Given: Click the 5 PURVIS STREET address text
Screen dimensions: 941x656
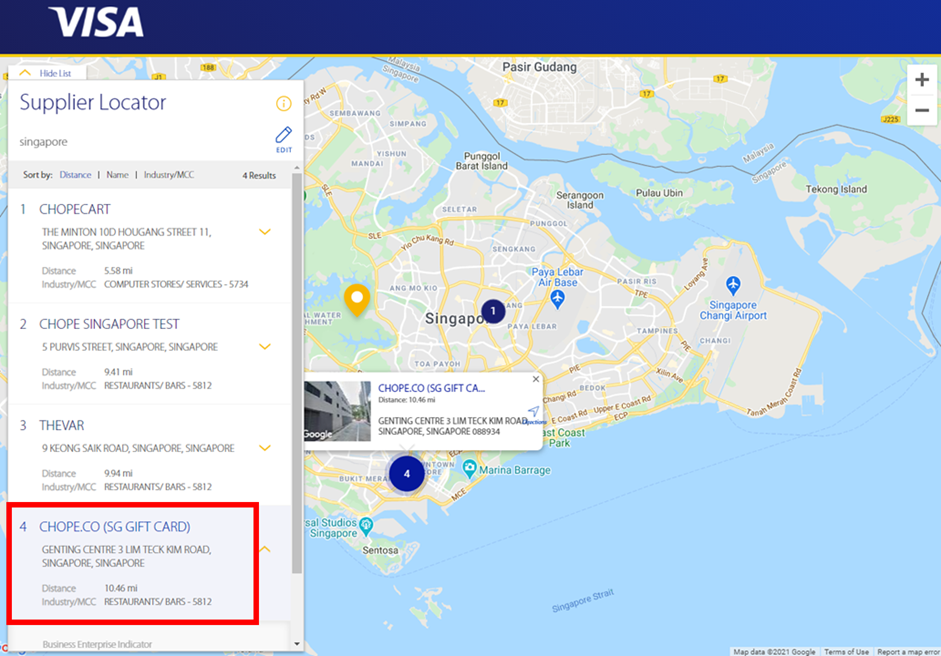Looking at the screenshot, I should point(130,347).
